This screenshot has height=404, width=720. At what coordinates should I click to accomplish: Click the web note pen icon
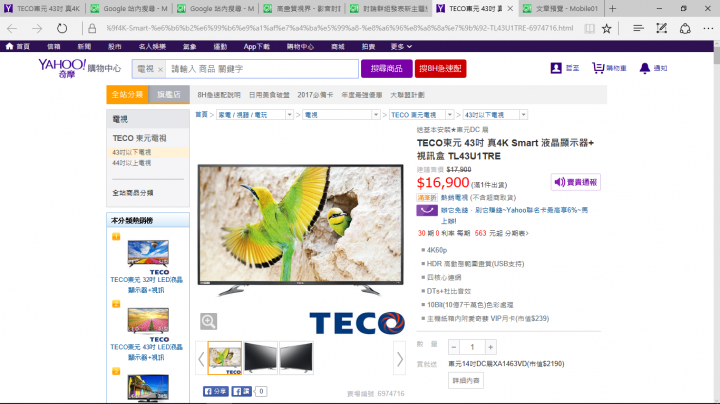(661, 28)
